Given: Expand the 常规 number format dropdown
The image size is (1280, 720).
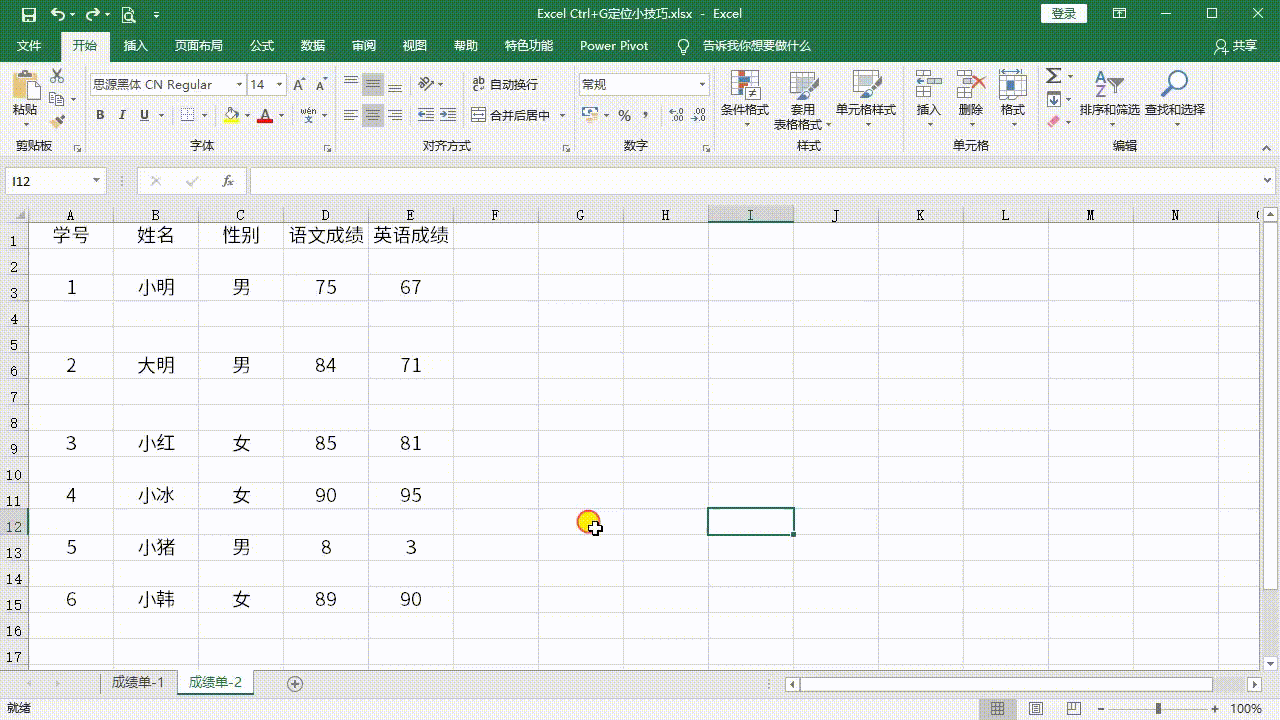Looking at the screenshot, I should (702, 85).
